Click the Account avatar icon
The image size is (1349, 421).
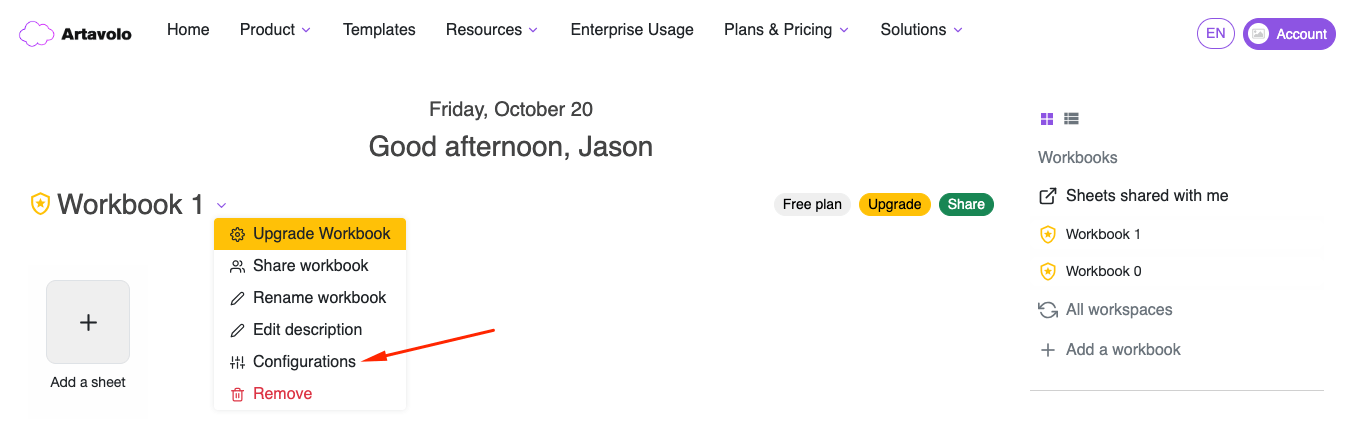[1259, 34]
